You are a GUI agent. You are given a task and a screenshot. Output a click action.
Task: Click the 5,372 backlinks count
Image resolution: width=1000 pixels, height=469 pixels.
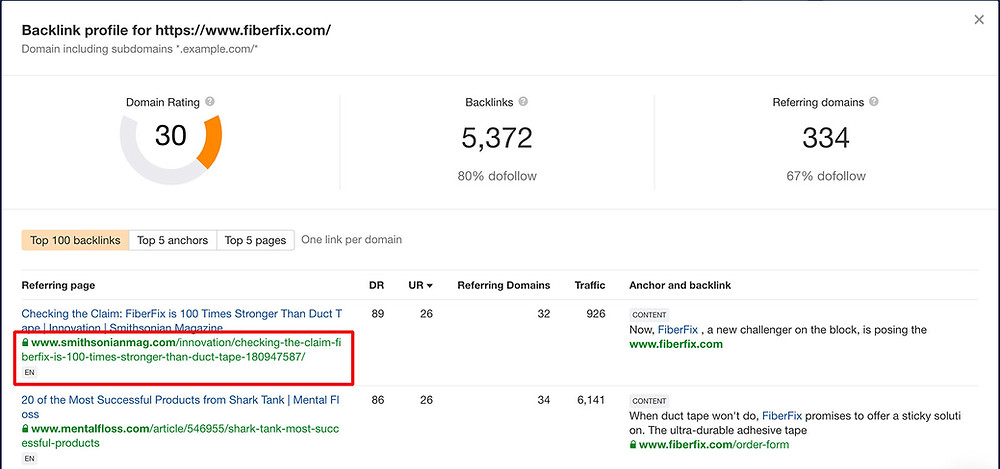tap(497, 138)
